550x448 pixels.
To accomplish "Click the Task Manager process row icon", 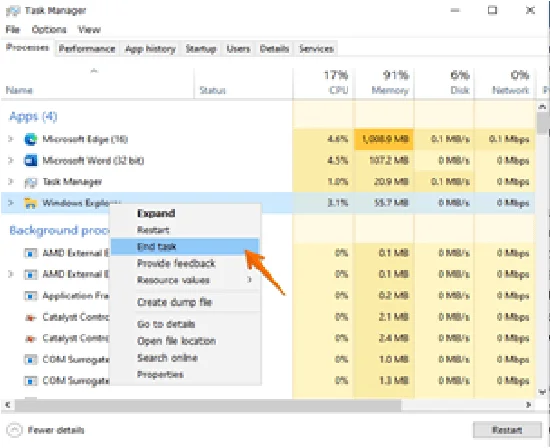I will click(x=31, y=182).
